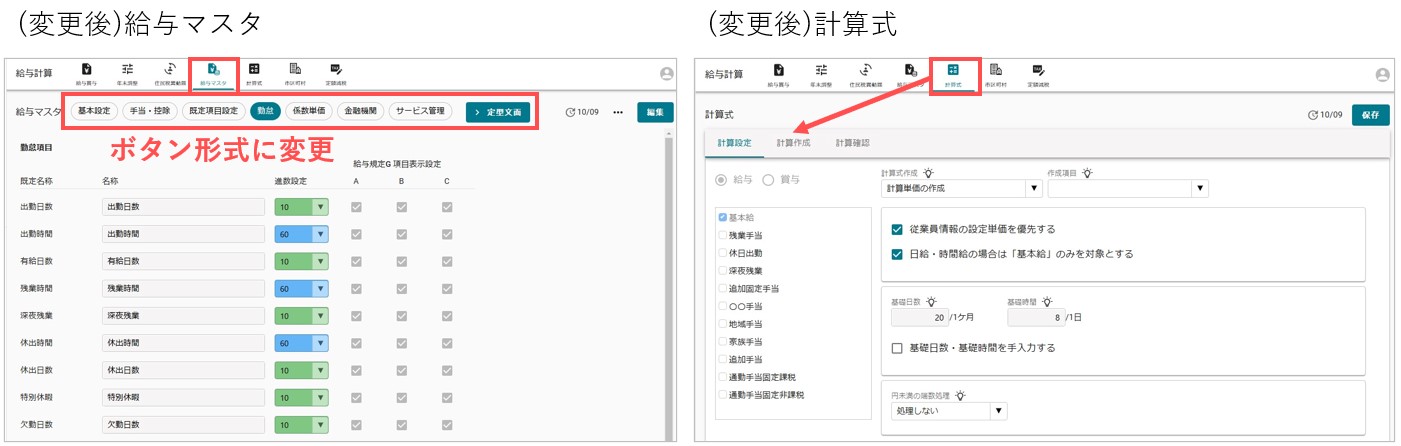Image resolution: width=1401 pixels, height=446 pixels.
Task: Select the 給与 radio button
Action: (x=720, y=180)
